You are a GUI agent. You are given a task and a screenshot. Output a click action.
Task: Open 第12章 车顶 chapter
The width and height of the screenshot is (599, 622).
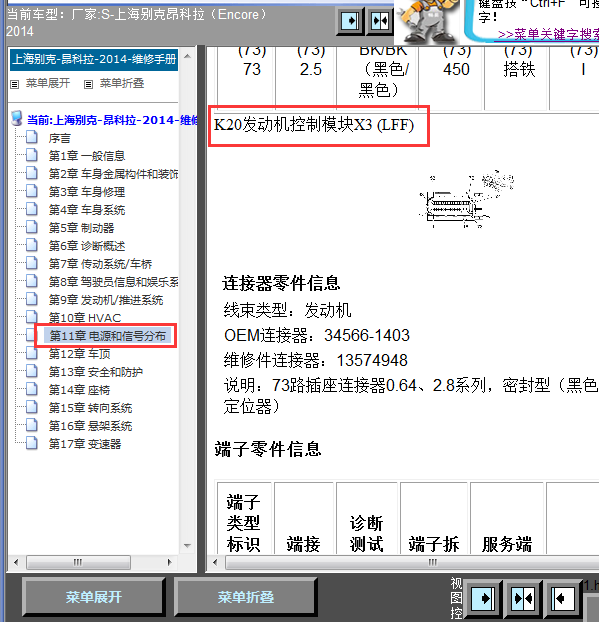tap(79, 354)
